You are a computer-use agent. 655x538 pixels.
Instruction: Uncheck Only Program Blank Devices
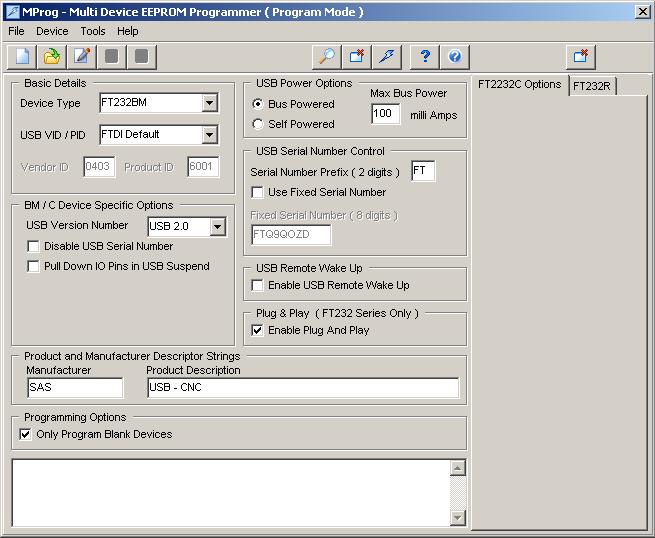click(x=26, y=434)
